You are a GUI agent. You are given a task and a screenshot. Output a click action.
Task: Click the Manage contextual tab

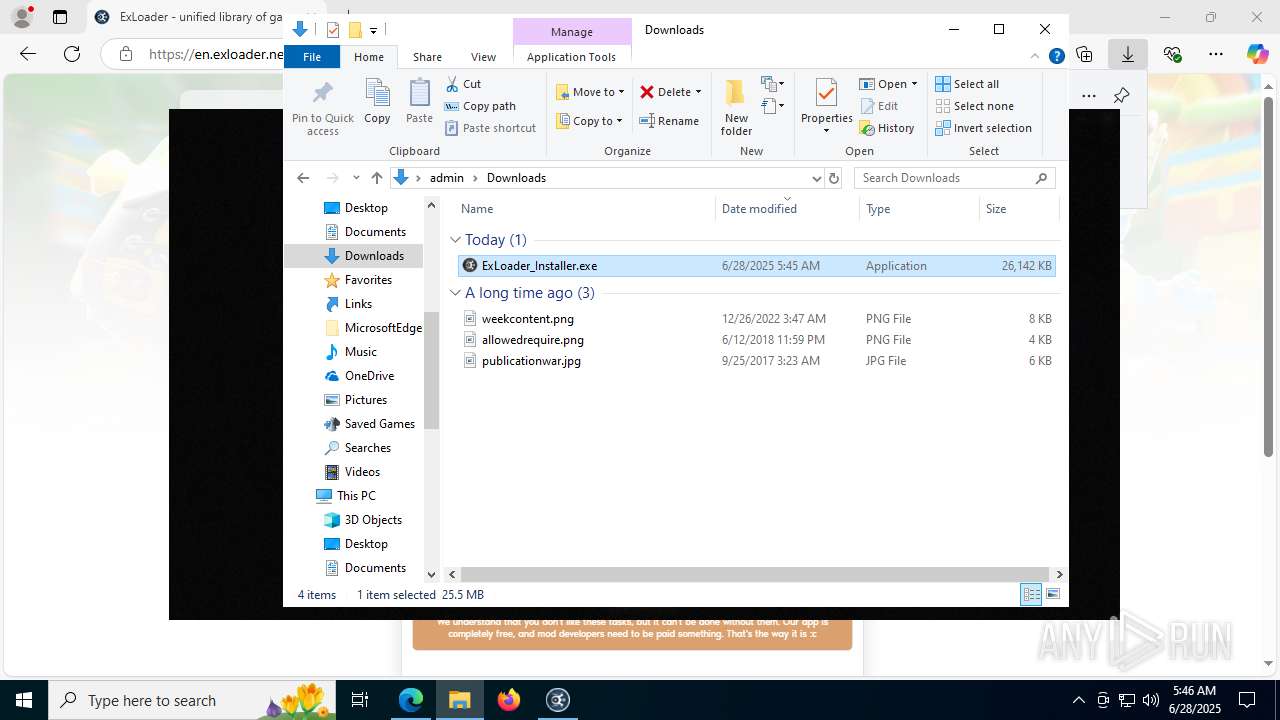click(x=571, y=32)
